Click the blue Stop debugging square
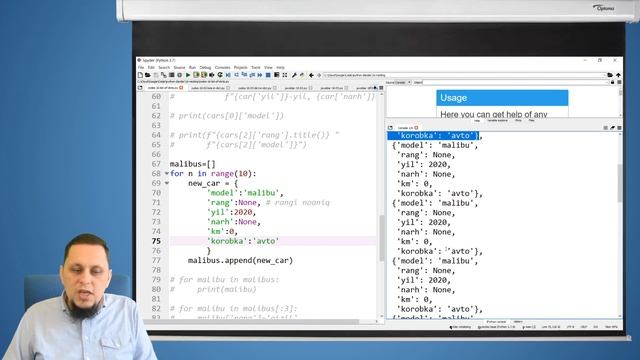The width and height of the screenshot is (640, 360). point(268,75)
